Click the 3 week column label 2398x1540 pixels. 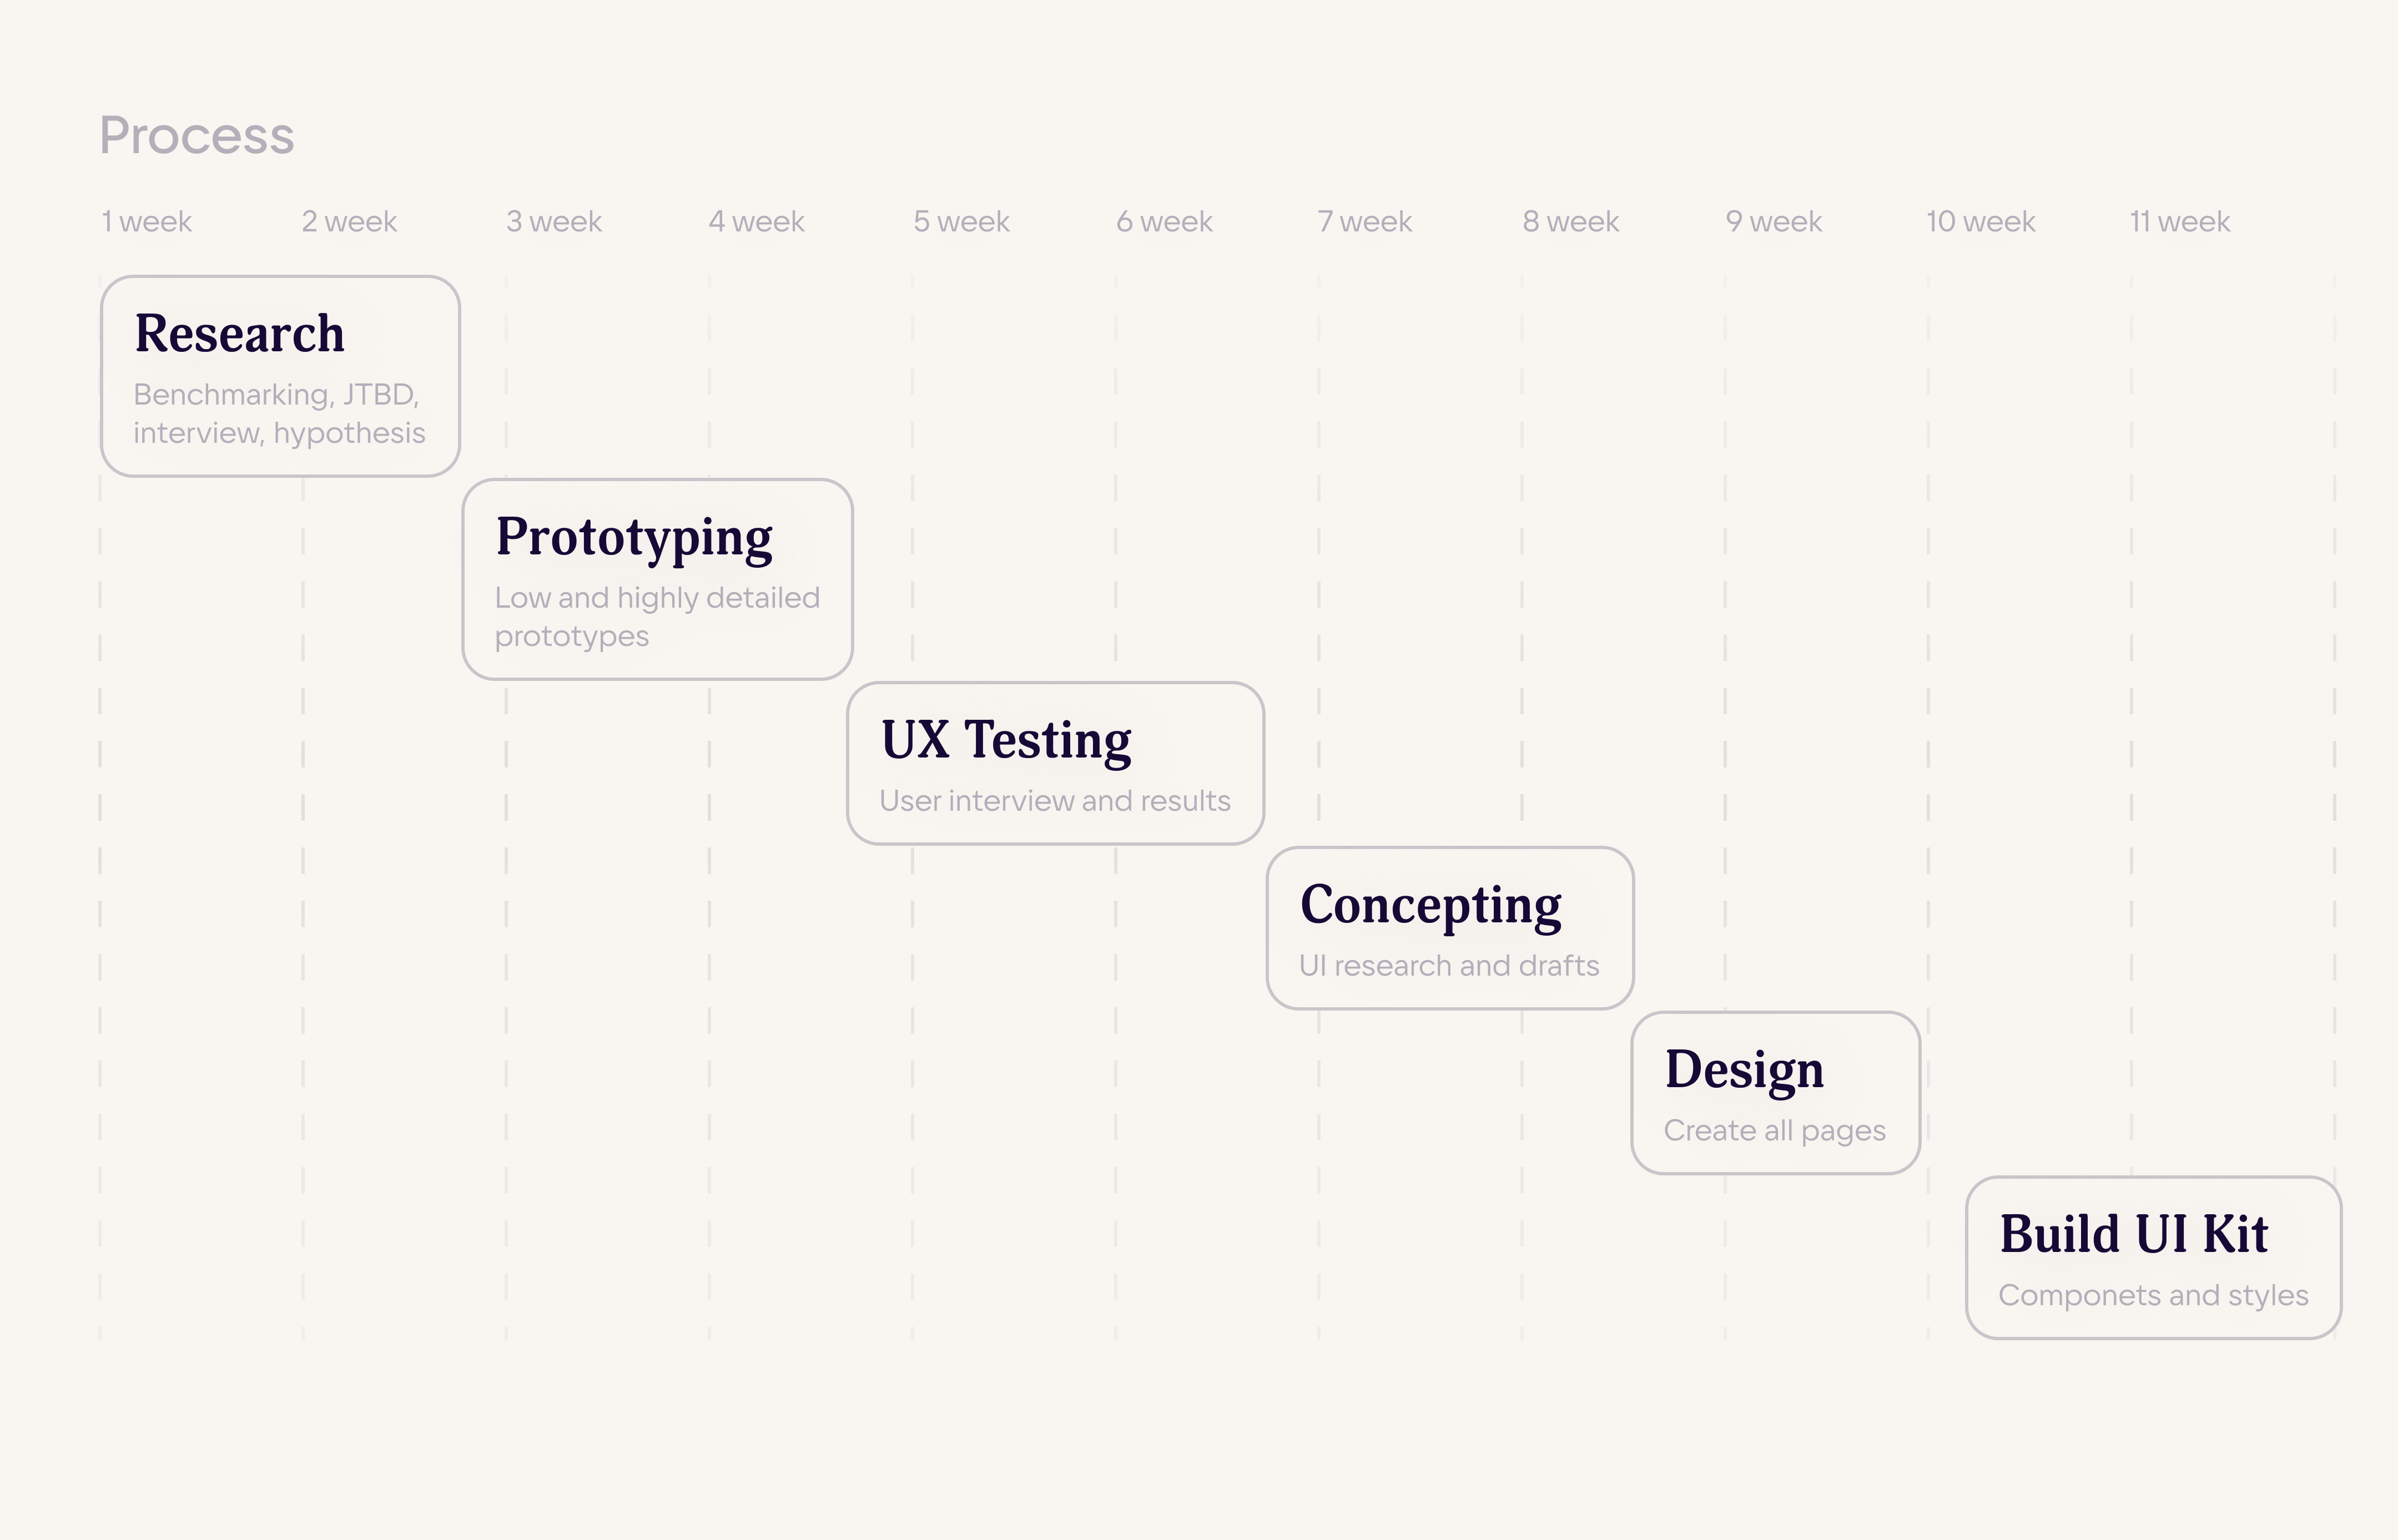pyautogui.click(x=554, y=221)
